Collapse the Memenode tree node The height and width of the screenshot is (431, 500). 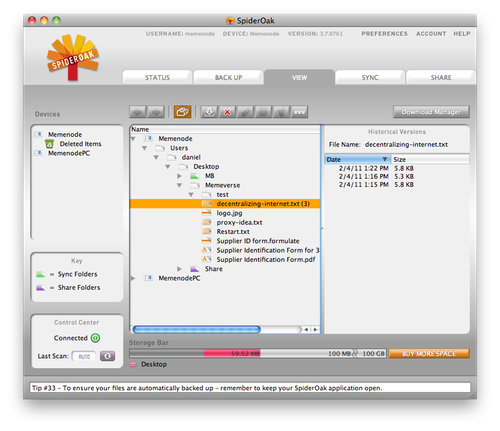133,139
